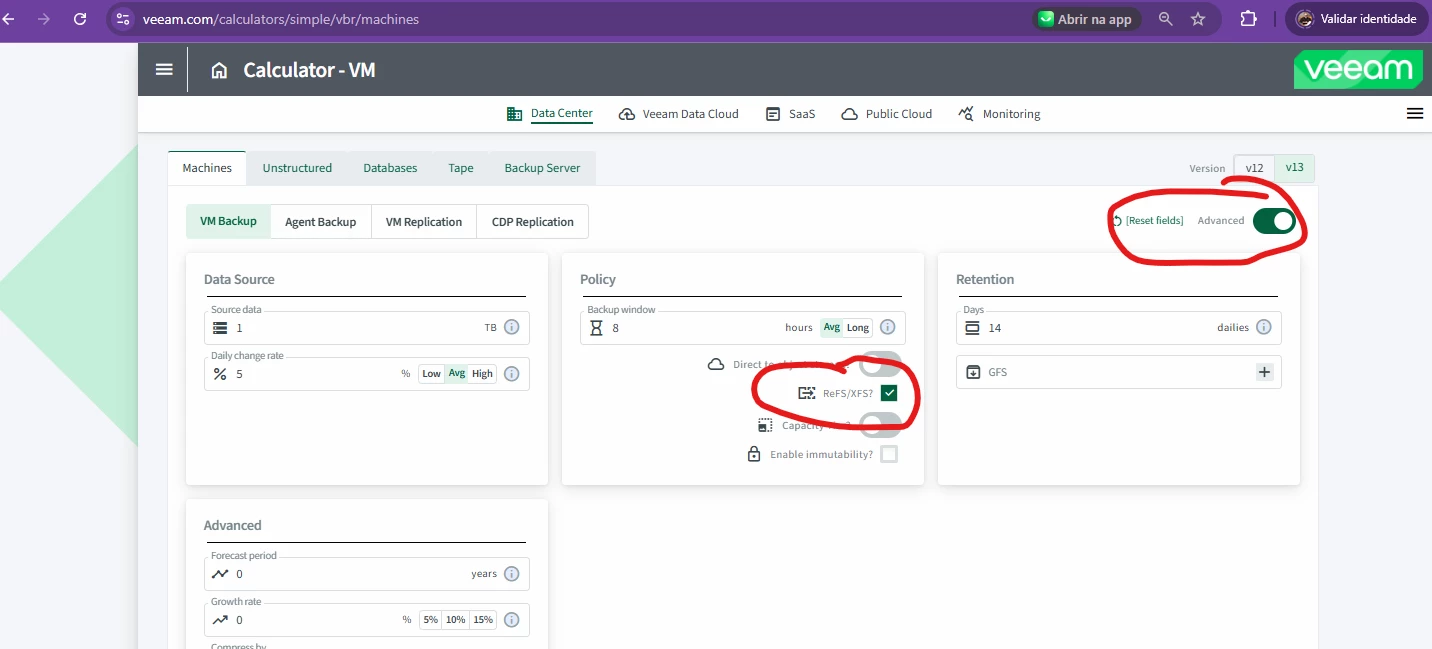Image resolution: width=1432 pixels, height=649 pixels.
Task: Open Public Cloud navigation item
Action: click(886, 114)
